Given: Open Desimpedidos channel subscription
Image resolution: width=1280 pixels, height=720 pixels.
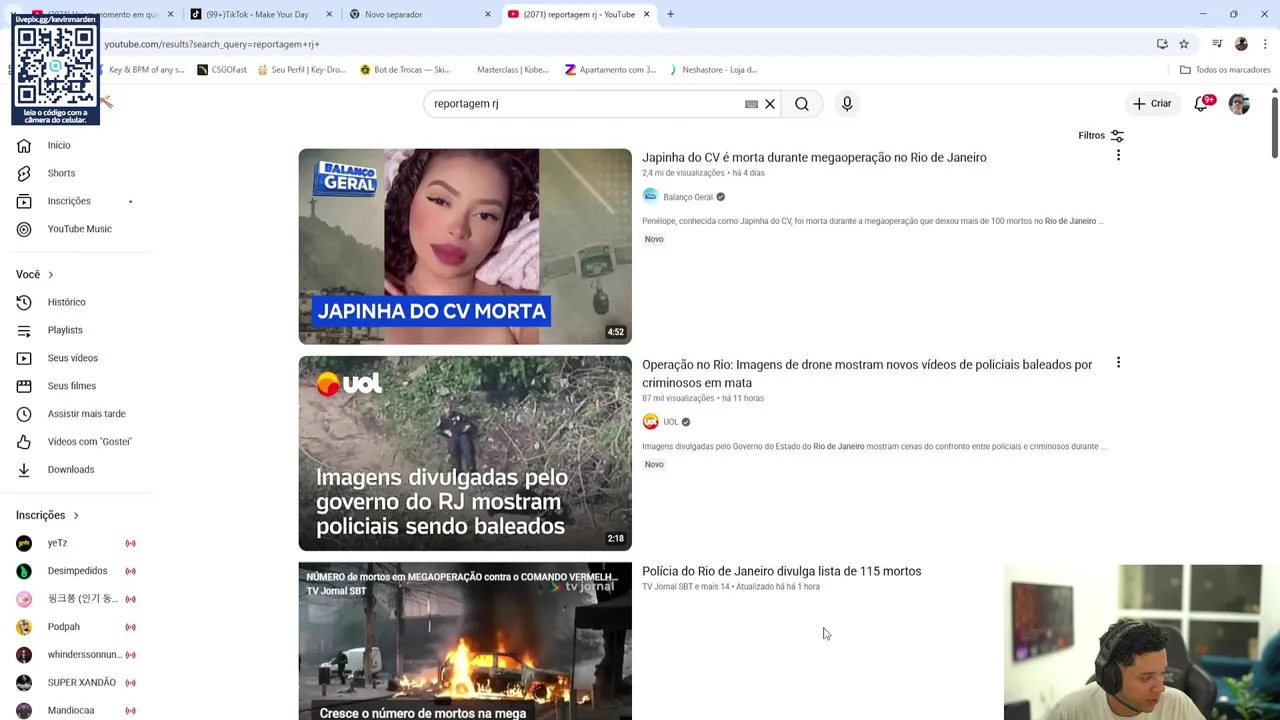Looking at the screenshot, I should coord(77,571).
